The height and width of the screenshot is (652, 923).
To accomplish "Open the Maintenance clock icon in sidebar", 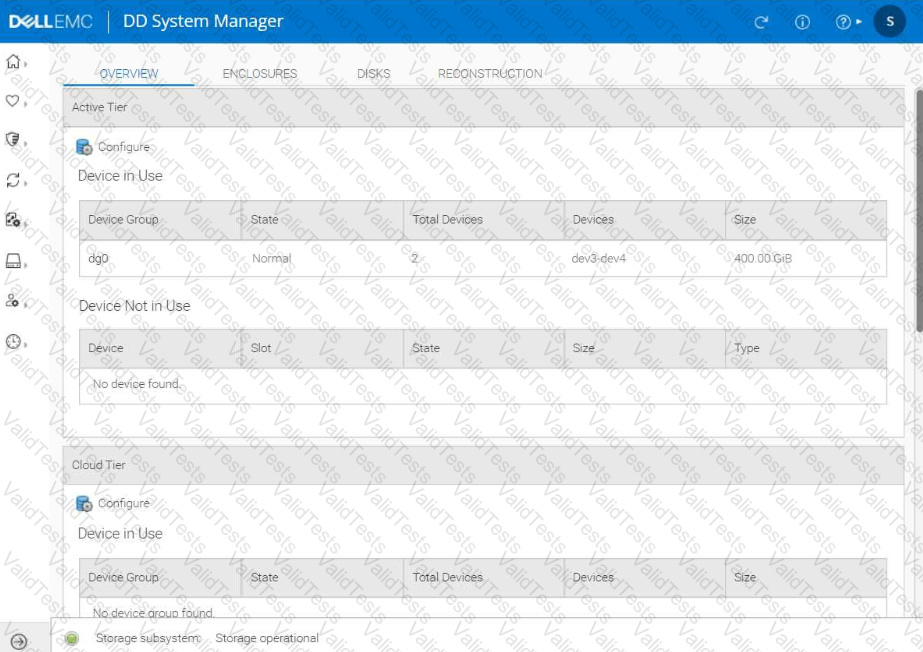I will [14, 342].
